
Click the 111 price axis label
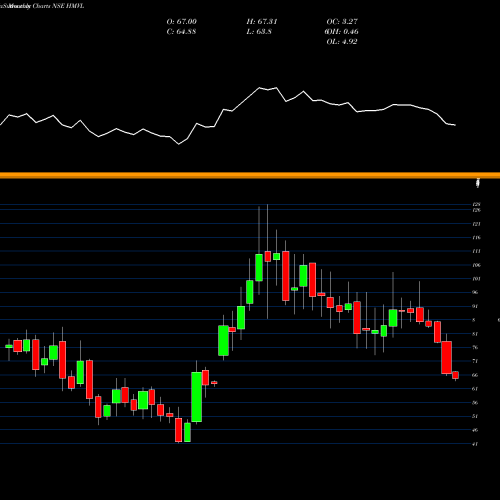[477, 251]
